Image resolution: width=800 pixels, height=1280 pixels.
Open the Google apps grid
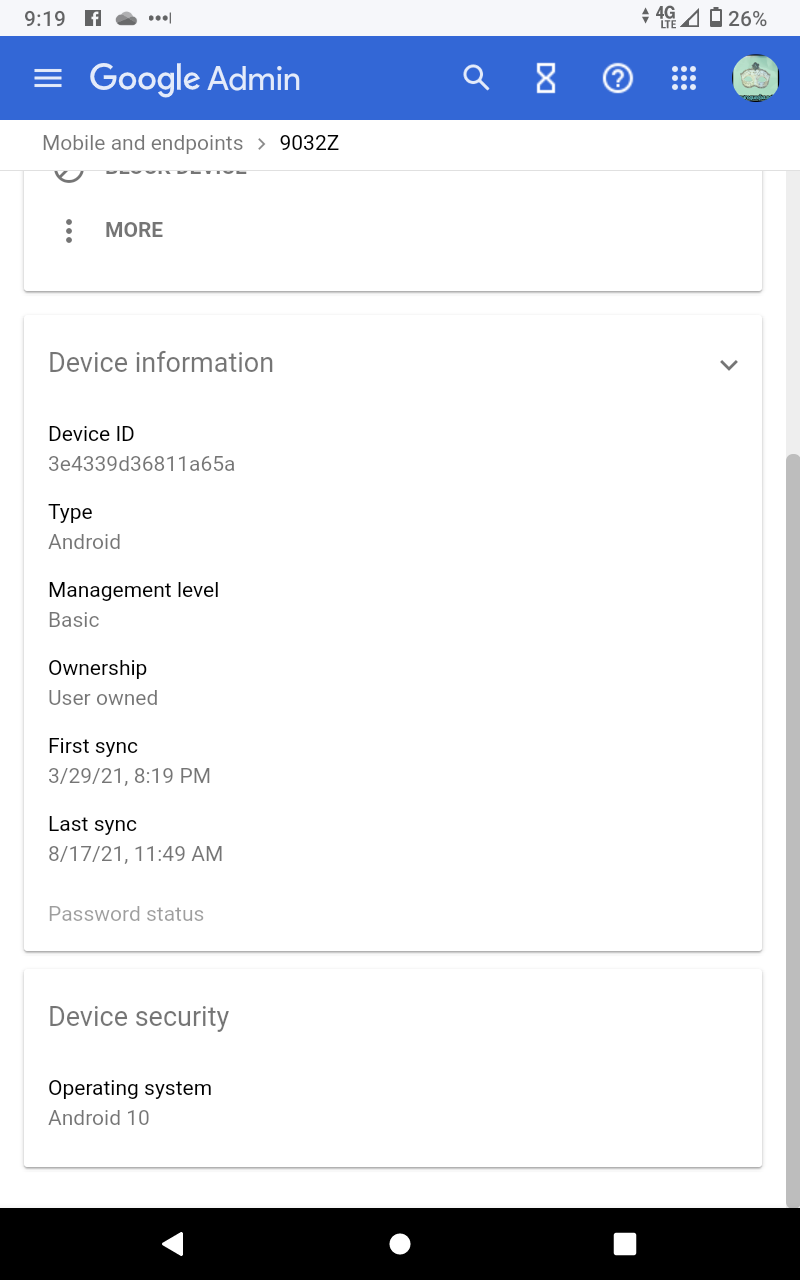point(684,78)
